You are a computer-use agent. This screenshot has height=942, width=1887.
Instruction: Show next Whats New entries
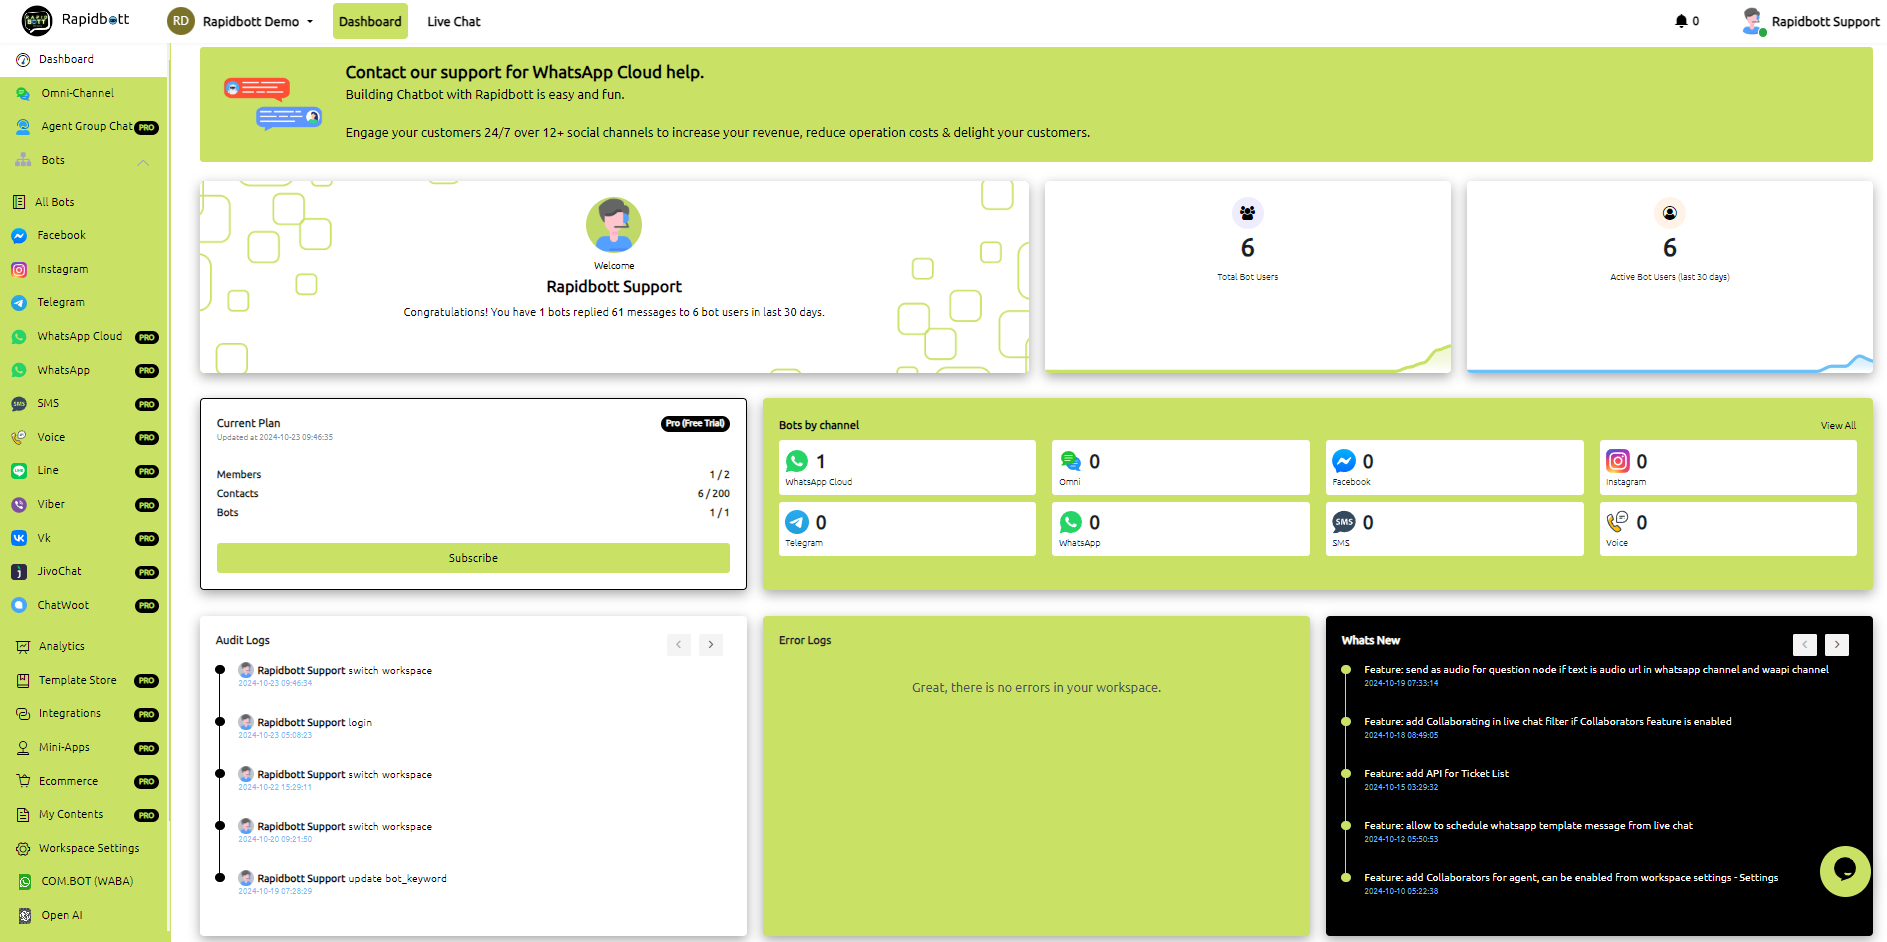pyautogui.click(x=1837, y=645)
